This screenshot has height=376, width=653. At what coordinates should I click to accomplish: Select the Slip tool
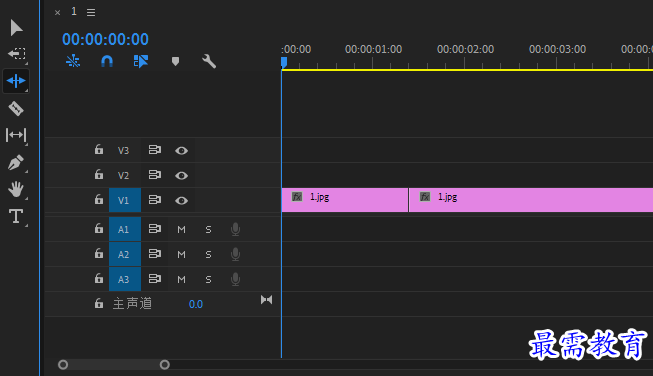pyautogui.click(x=16, y=135)
